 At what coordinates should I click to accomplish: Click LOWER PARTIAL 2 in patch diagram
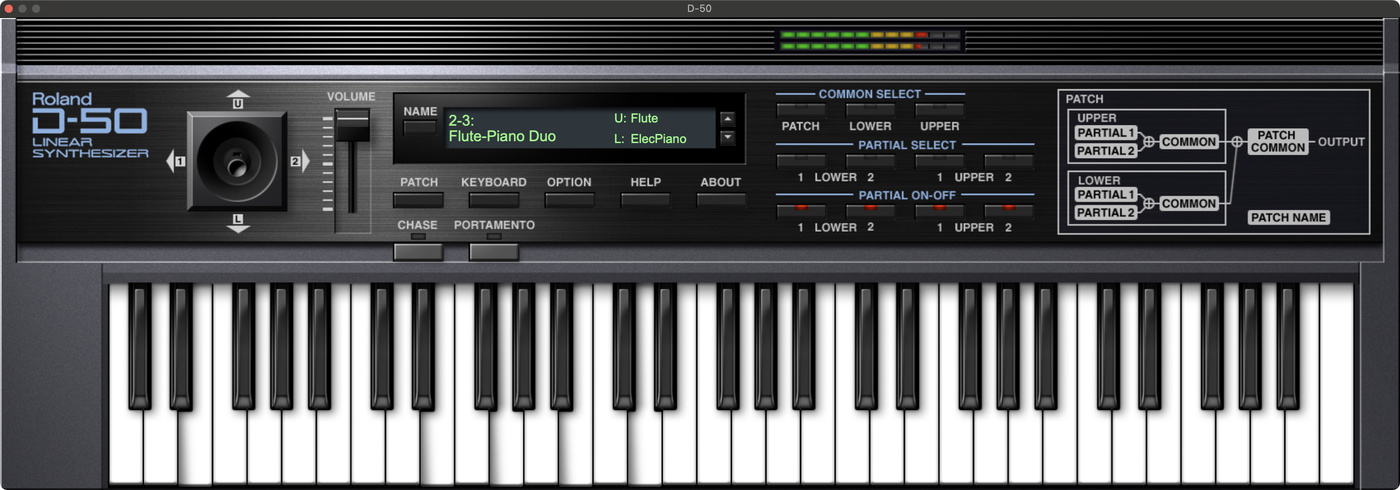[x=1106, y=212]
